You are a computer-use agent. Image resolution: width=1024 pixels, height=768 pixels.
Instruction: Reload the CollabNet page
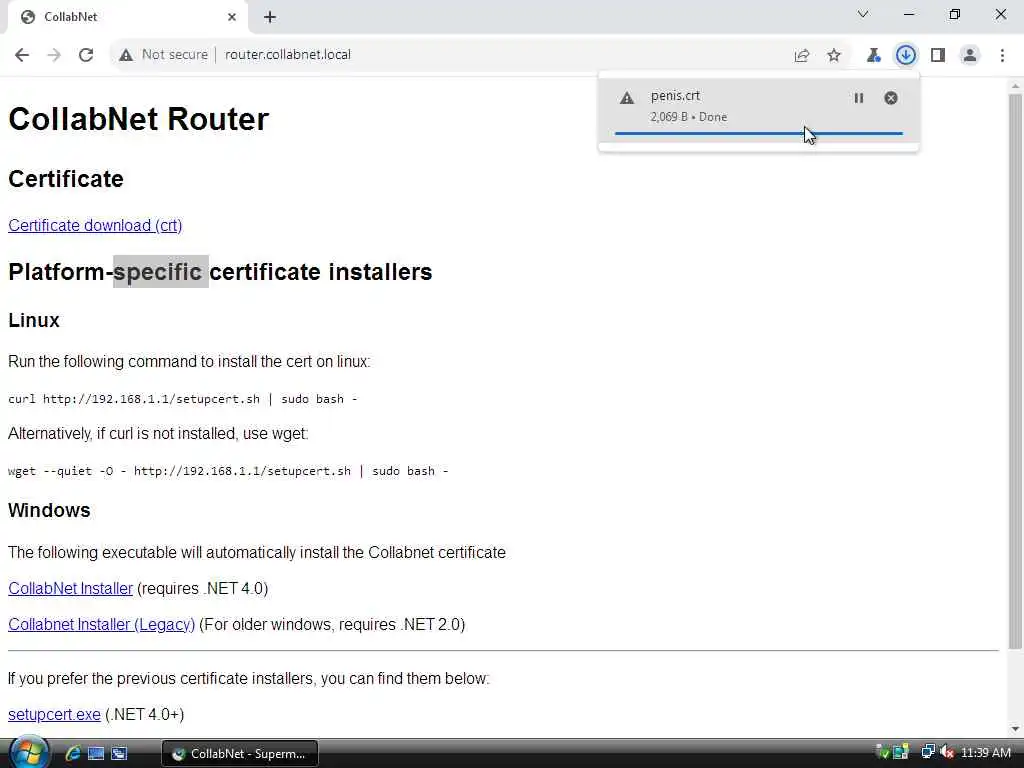point(86,55)
